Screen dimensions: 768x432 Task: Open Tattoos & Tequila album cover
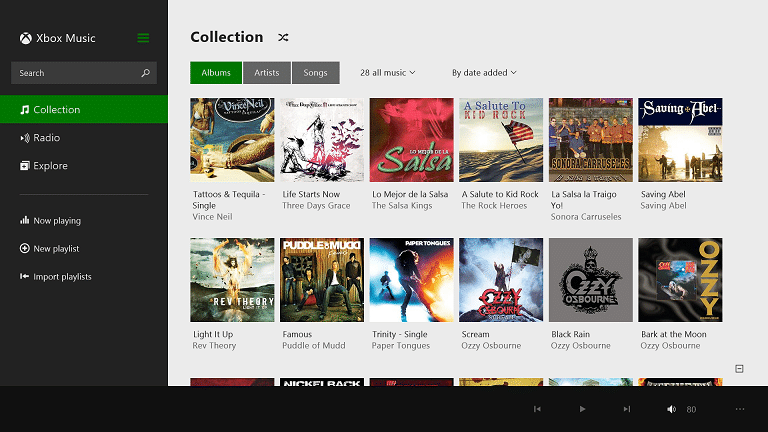pos(232,140)
